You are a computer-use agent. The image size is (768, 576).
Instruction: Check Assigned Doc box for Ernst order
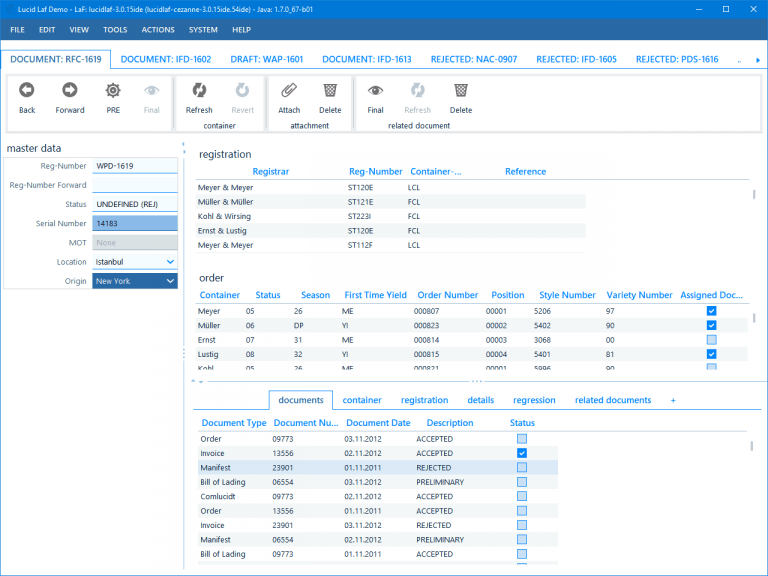click(x=712, y=340)
